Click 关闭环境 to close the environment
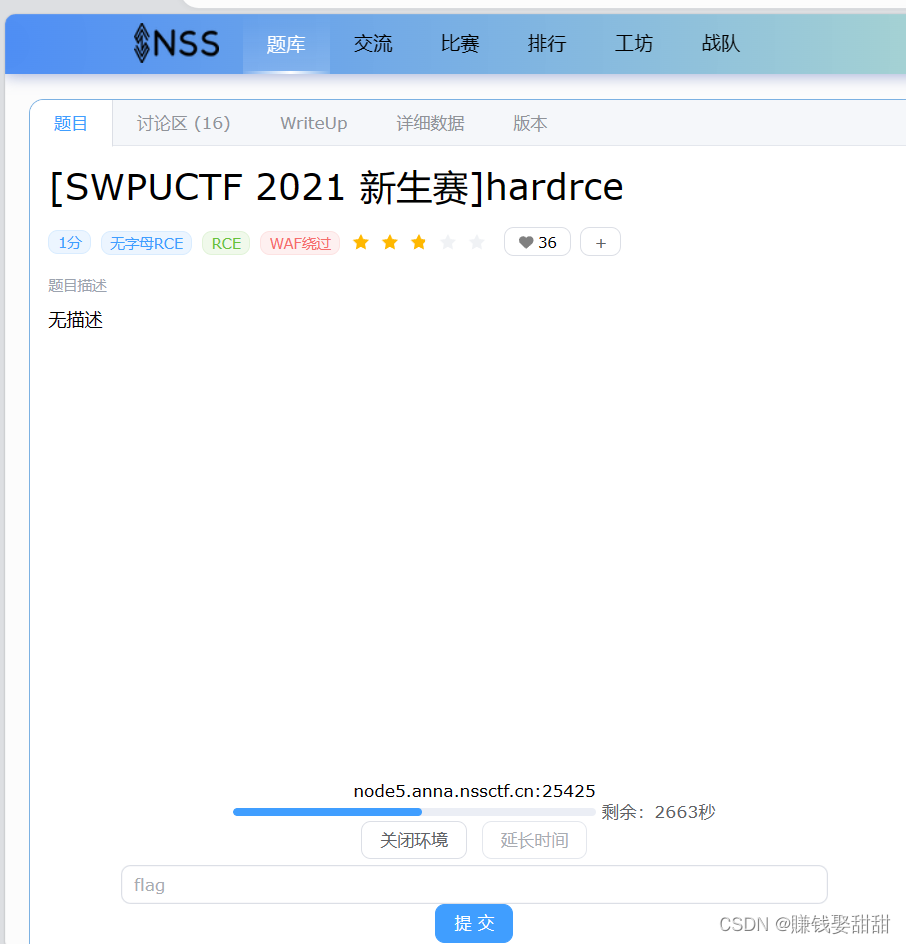This screenshot has width=906, height=944. 413,840
